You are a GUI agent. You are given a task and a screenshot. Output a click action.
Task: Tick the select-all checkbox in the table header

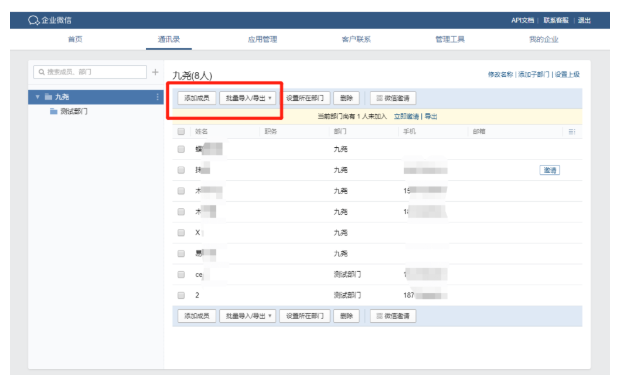click(x=181, y=131)
